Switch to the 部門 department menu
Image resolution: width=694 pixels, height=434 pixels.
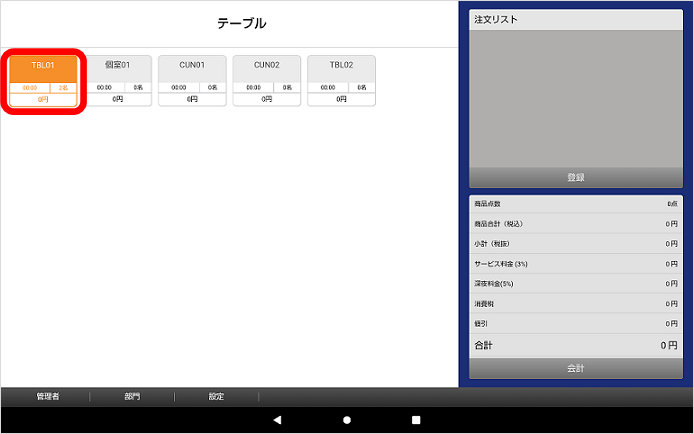pos(132,397)
